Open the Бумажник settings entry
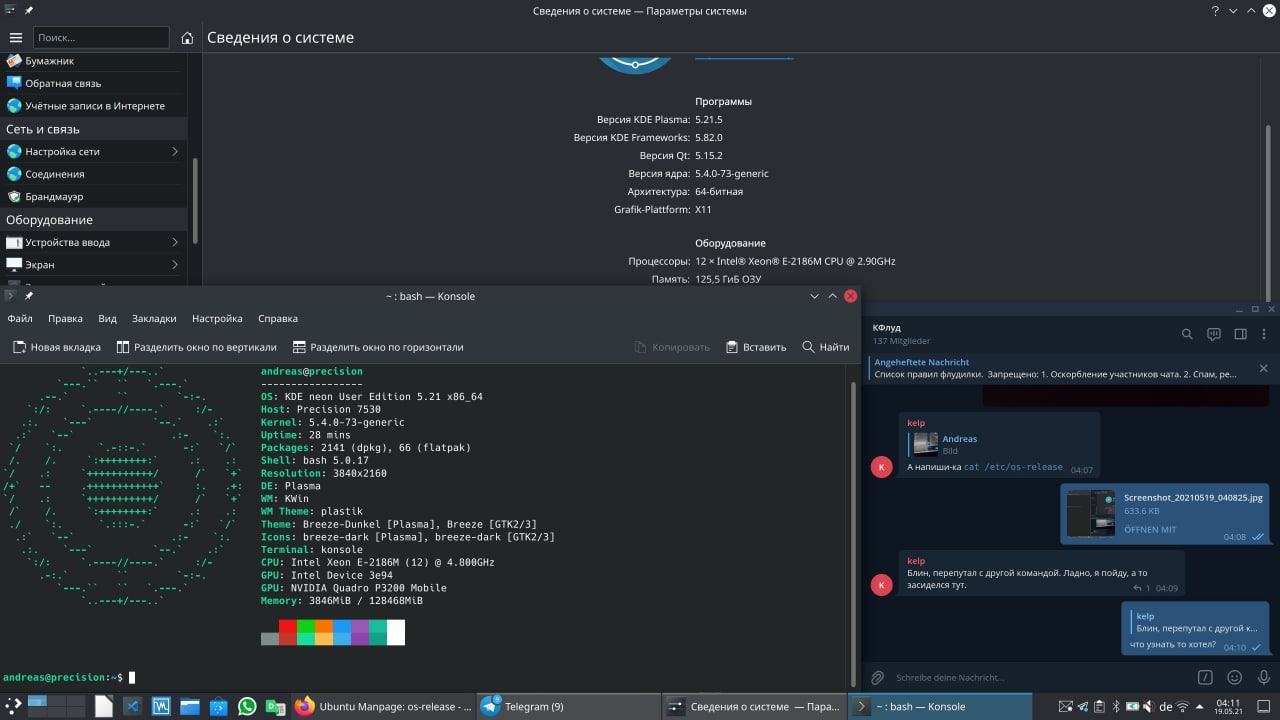Viewport: 1280px width, 720px height. [94, 61]
